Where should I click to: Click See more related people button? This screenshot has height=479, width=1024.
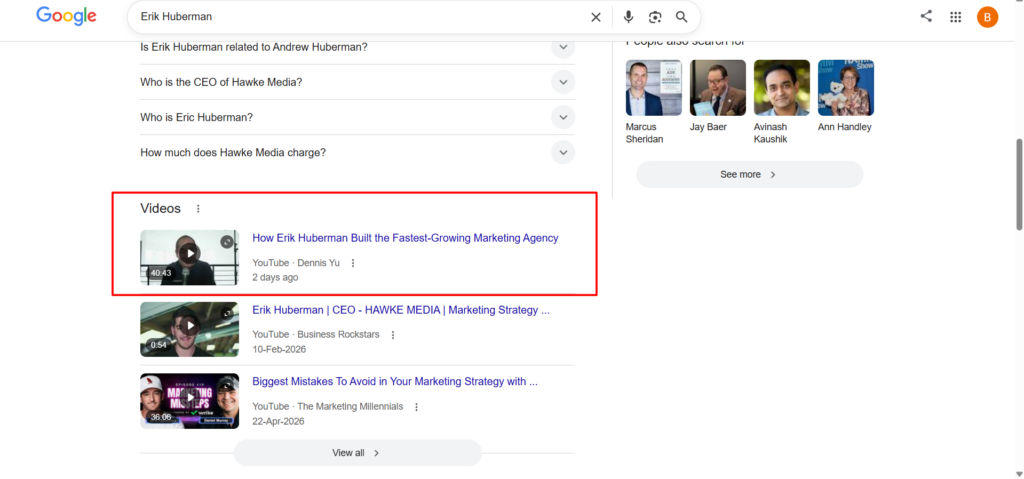(x=750, y=174)
